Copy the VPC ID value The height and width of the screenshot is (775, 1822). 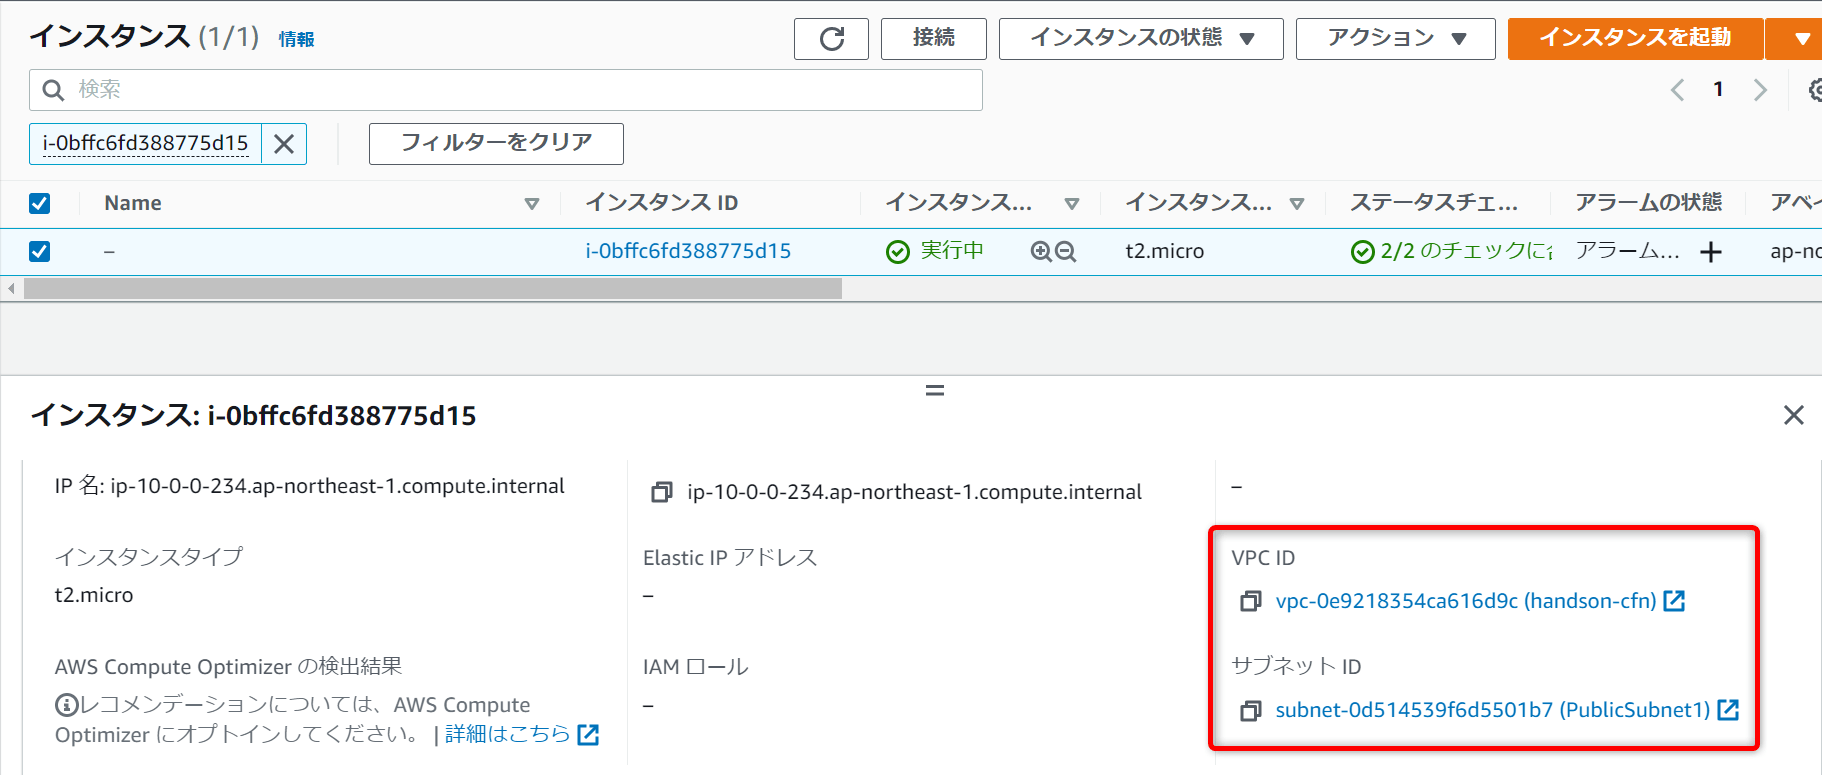(1250, 601)
